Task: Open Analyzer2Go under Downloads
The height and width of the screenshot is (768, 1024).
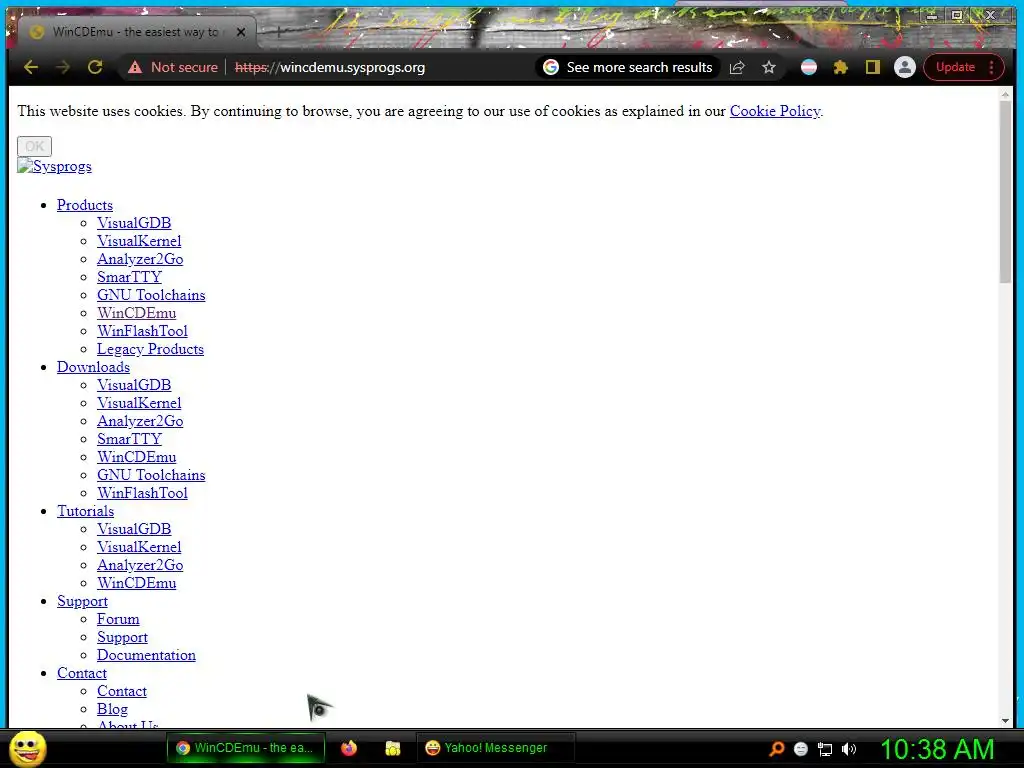Action: pos(140,421)
